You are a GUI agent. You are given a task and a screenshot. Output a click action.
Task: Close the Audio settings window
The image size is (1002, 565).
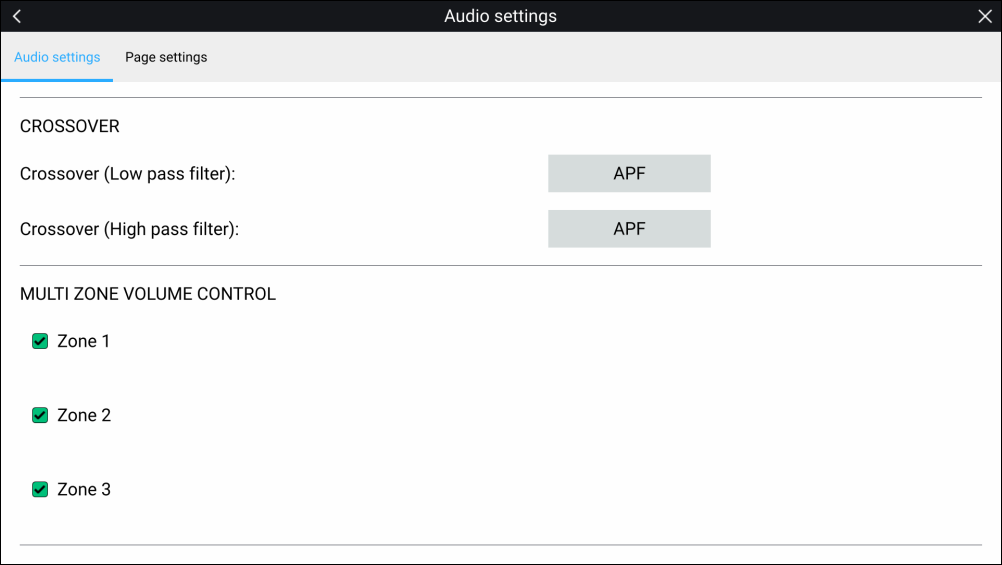[x=984, y=16]
